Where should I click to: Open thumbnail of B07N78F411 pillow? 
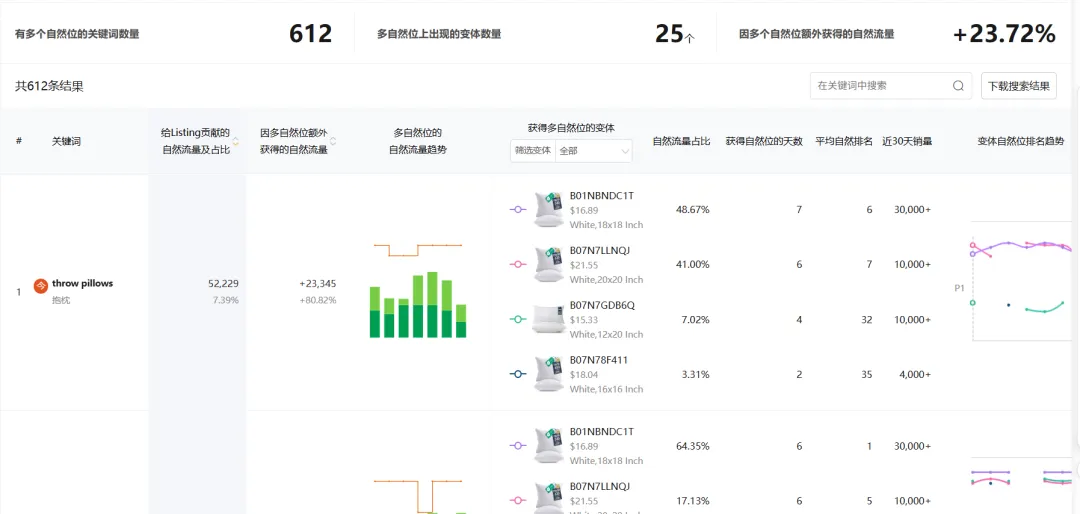click(x=549, y=374)
